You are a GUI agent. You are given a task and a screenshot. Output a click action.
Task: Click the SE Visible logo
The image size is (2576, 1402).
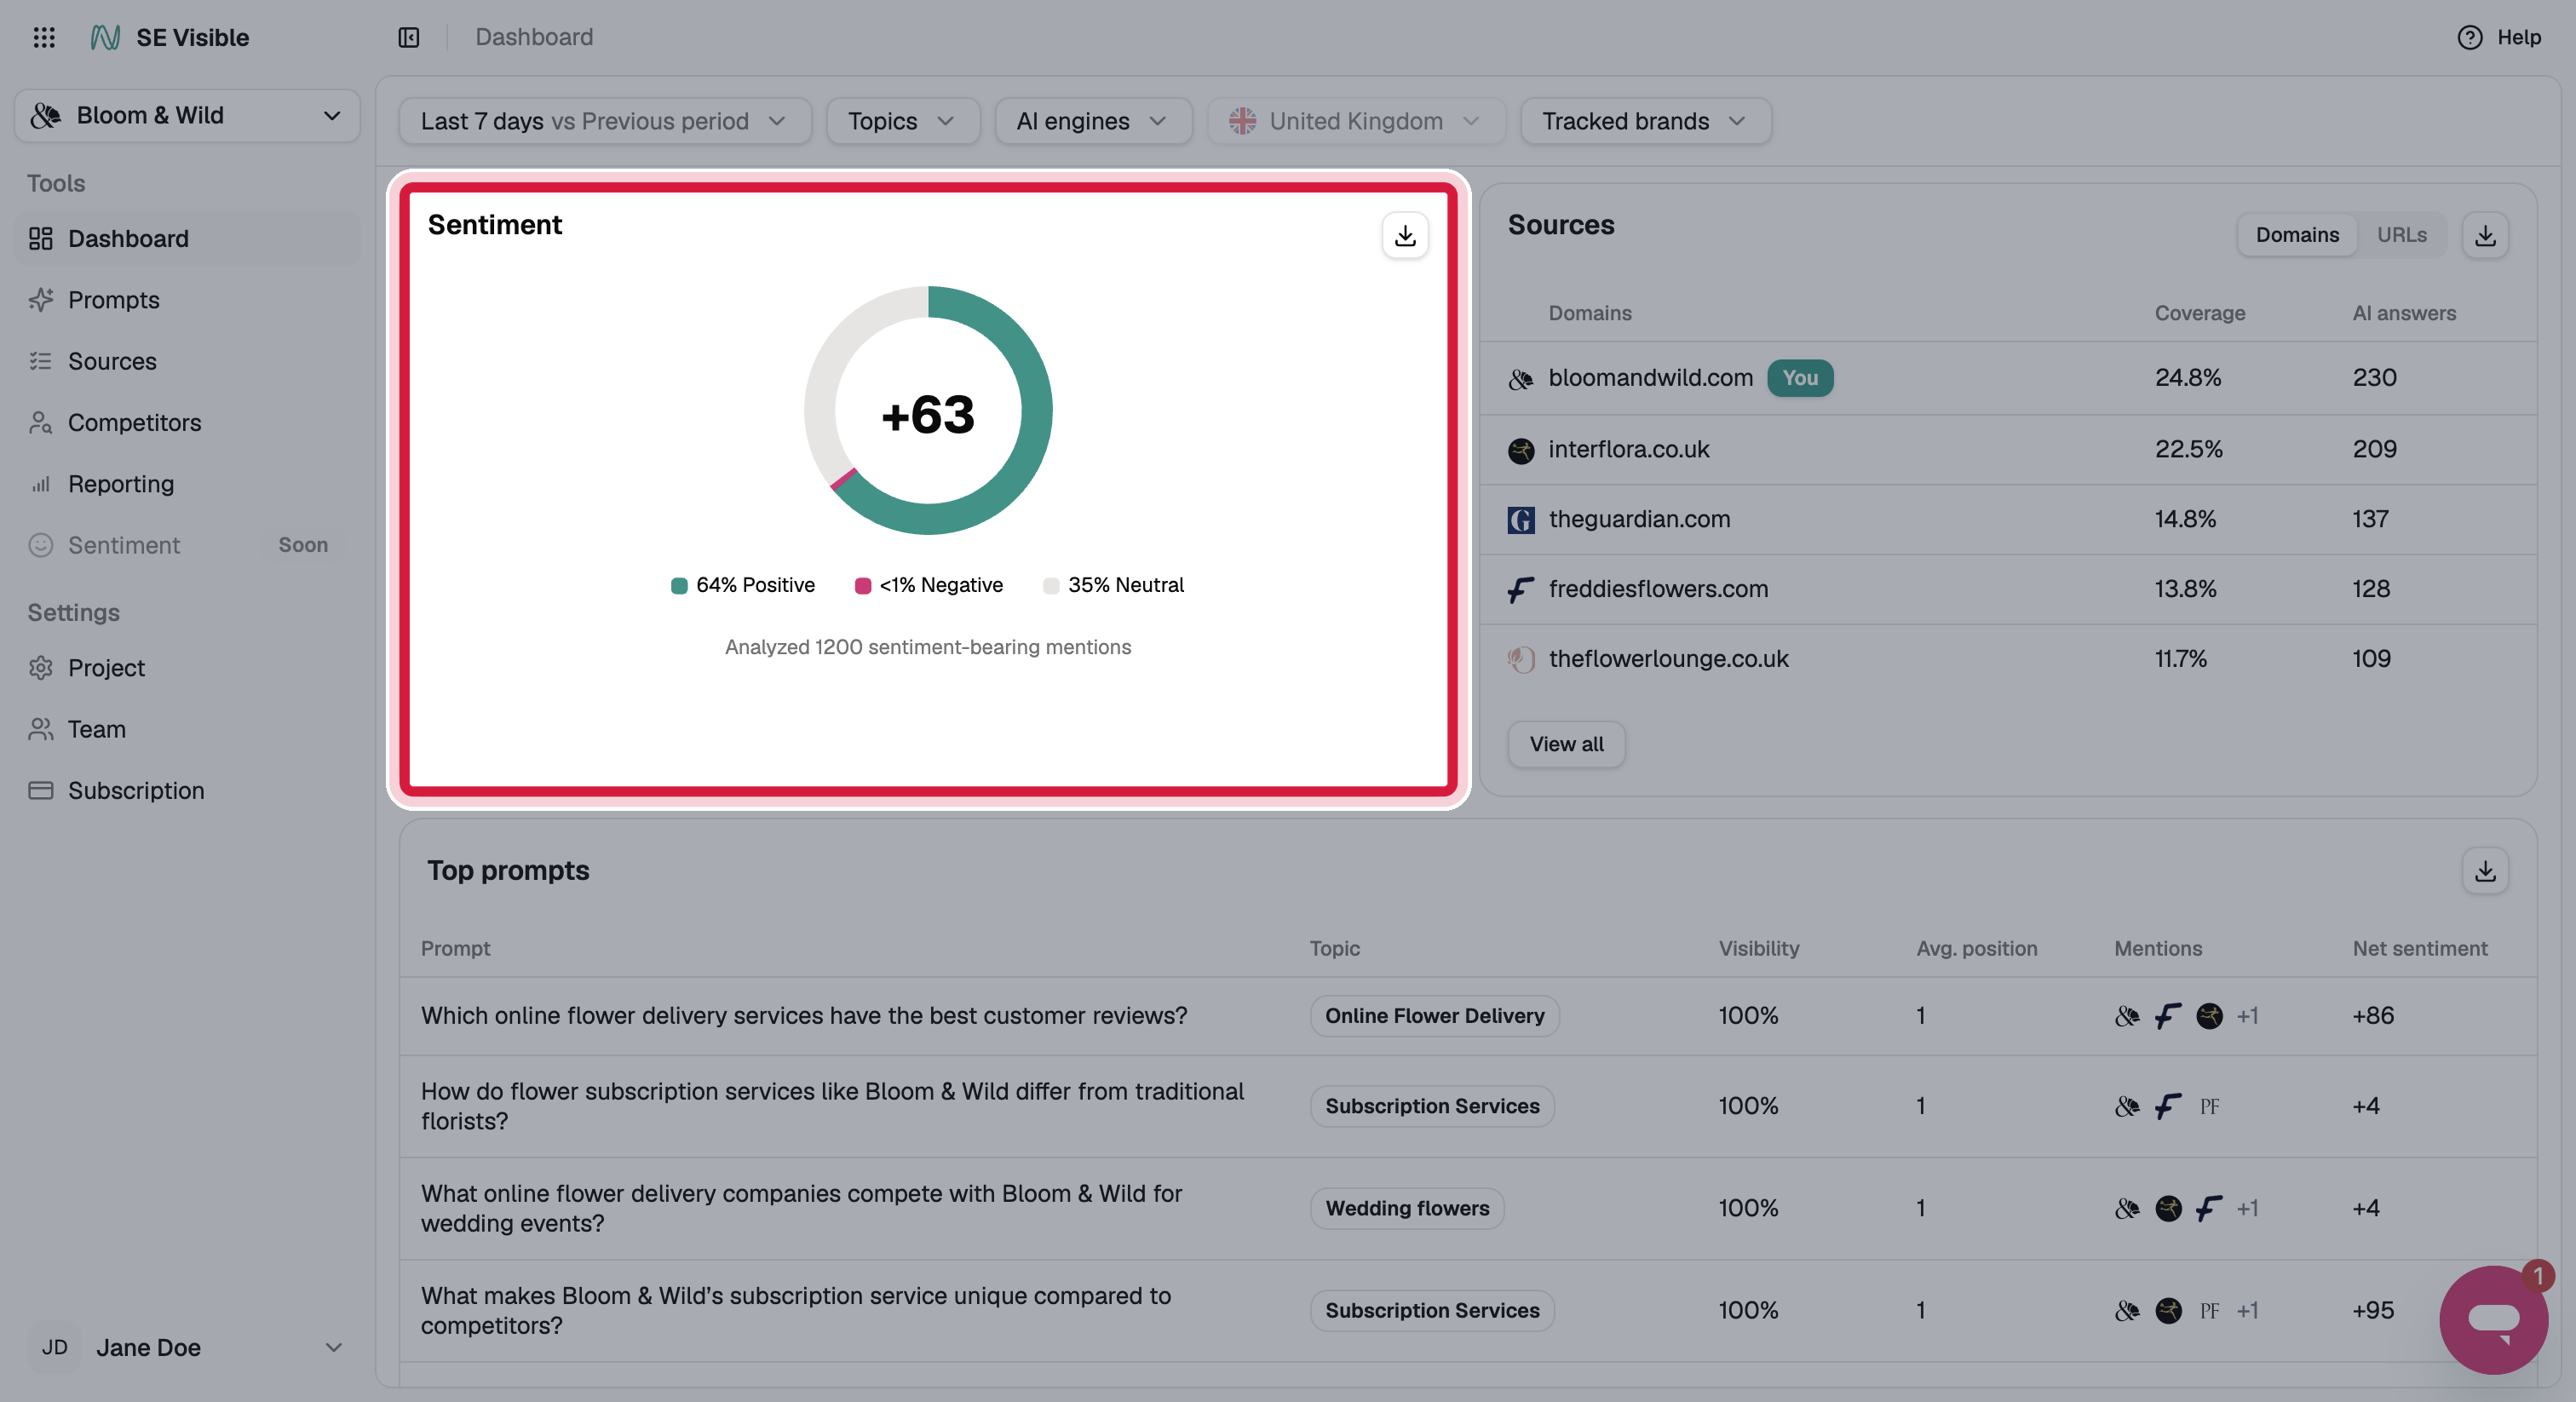[x=169, y=37]
